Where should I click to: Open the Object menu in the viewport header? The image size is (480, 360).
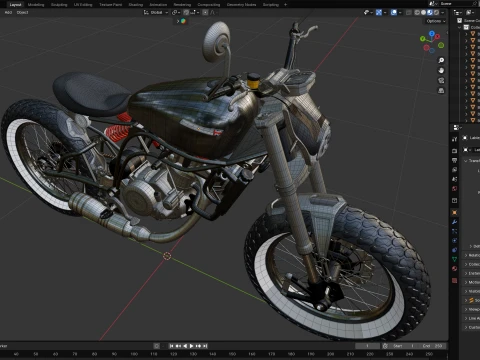click(23, 12)
